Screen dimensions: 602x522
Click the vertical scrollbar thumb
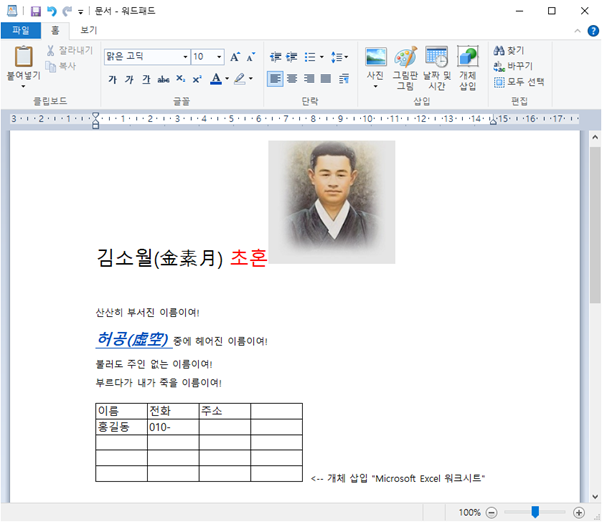[595, 225]
